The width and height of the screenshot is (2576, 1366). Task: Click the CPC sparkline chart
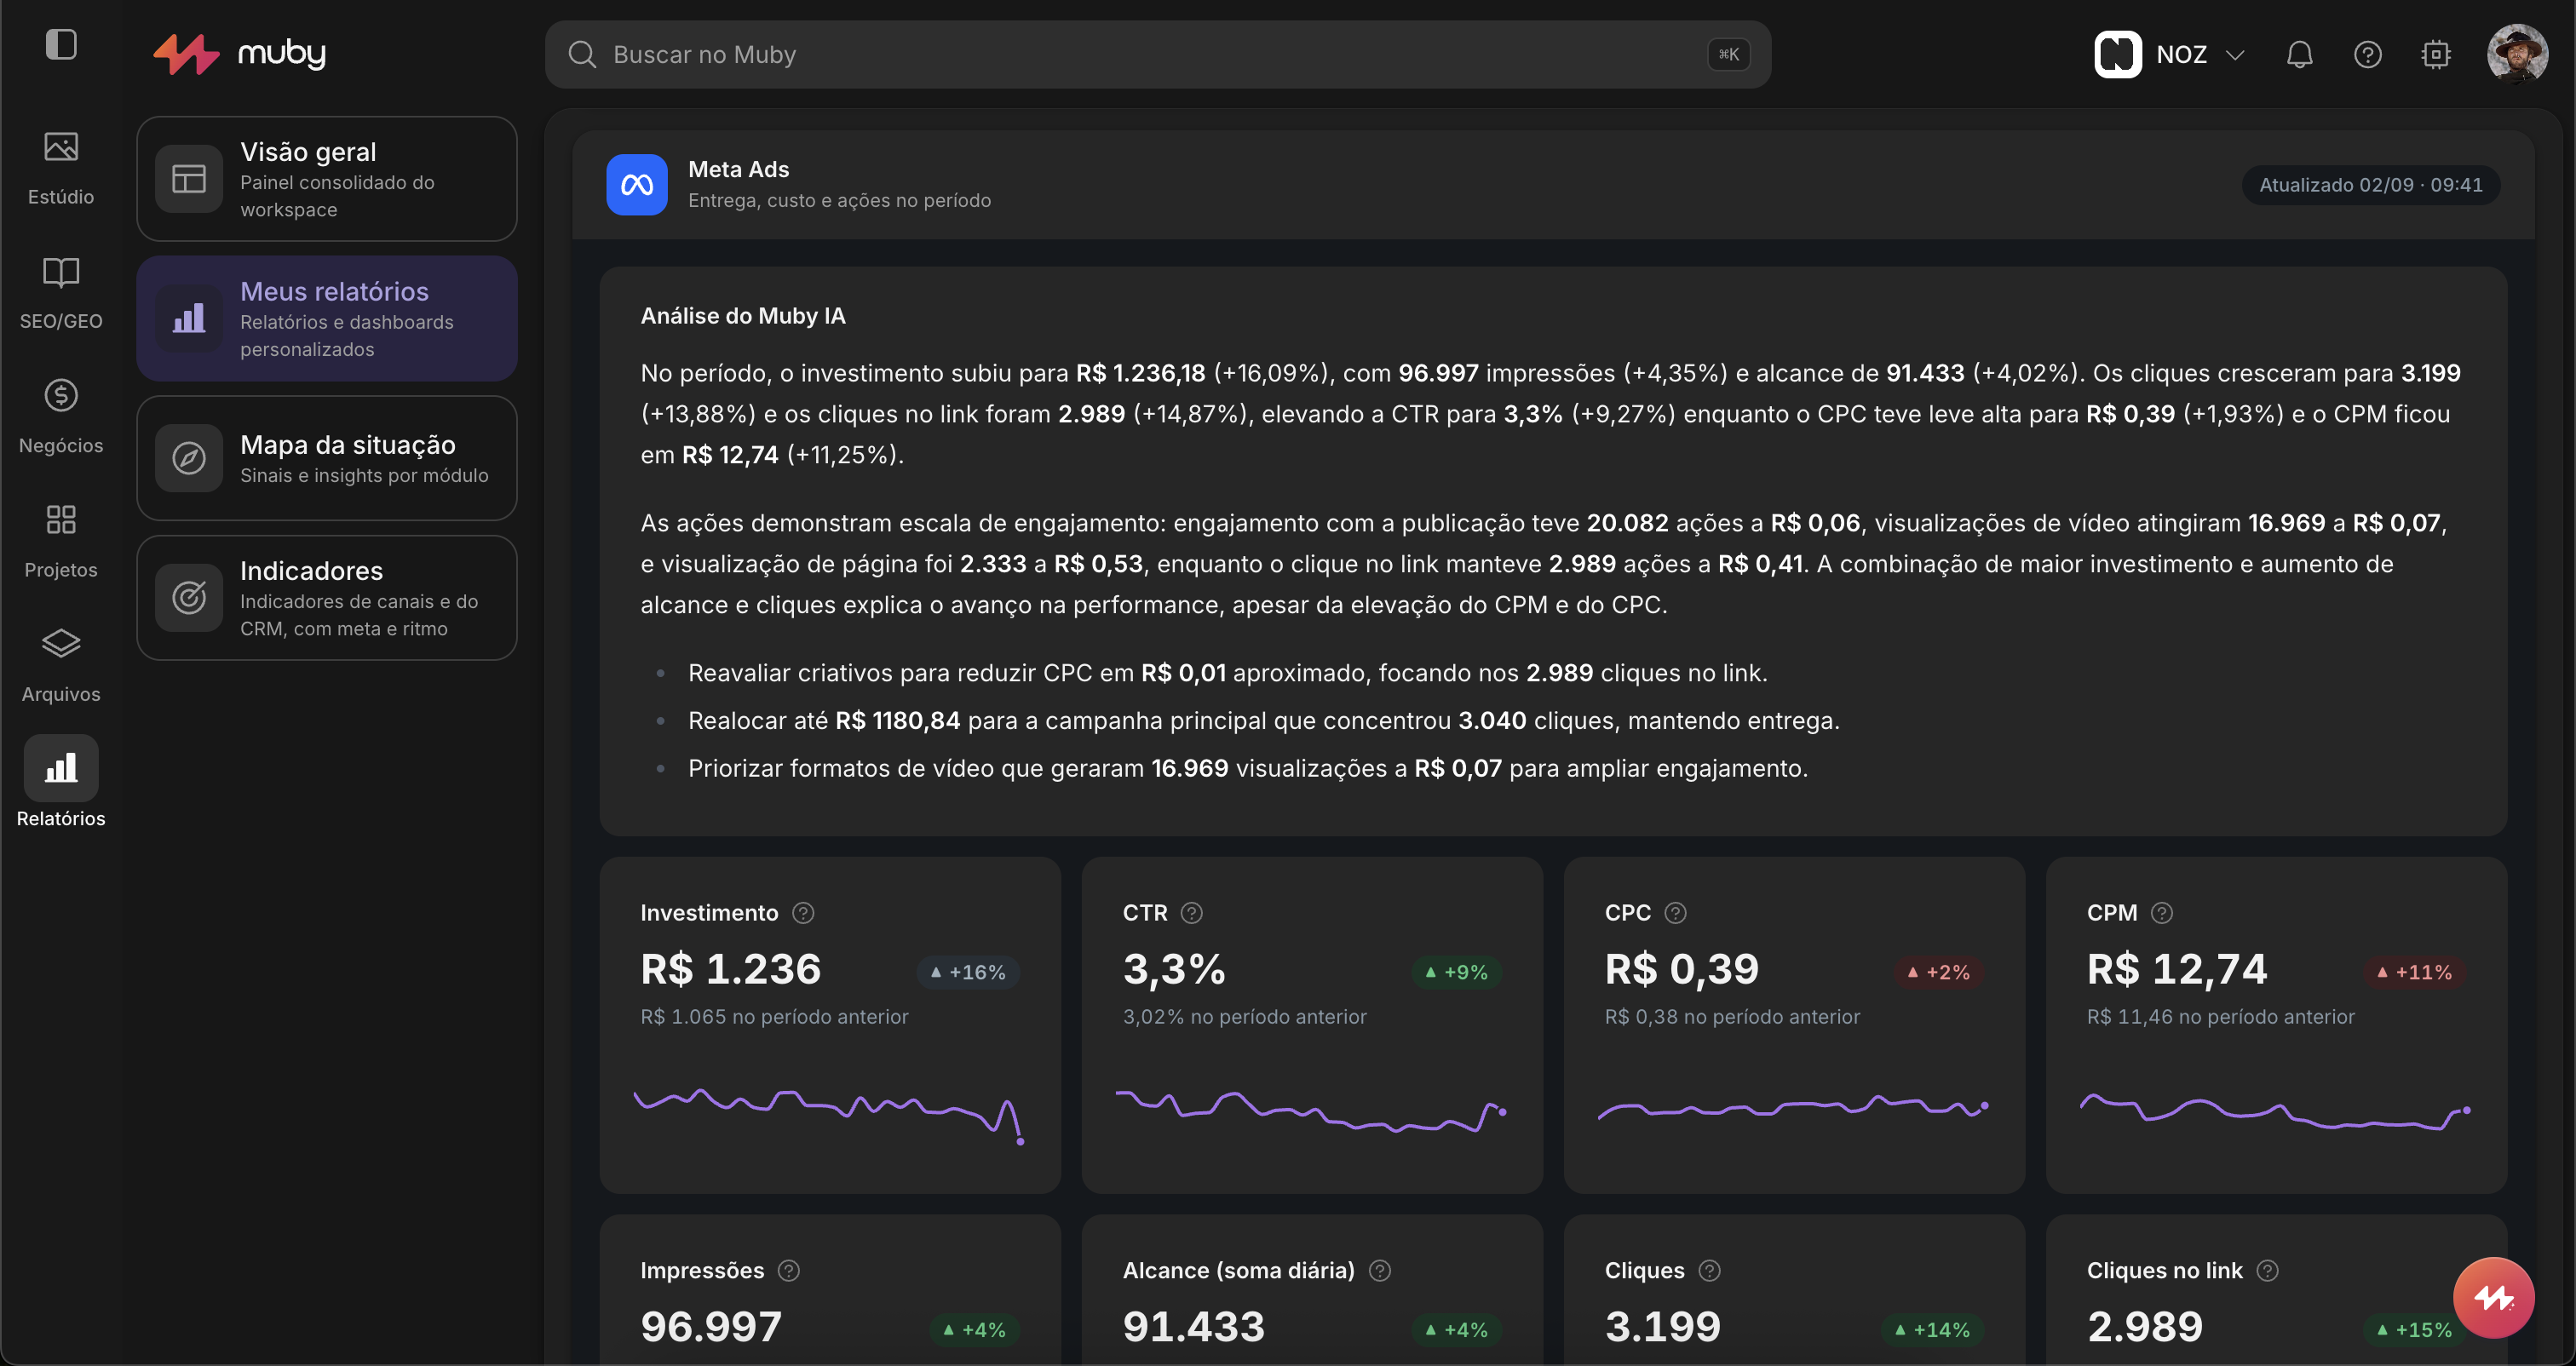point(1793,1108)
